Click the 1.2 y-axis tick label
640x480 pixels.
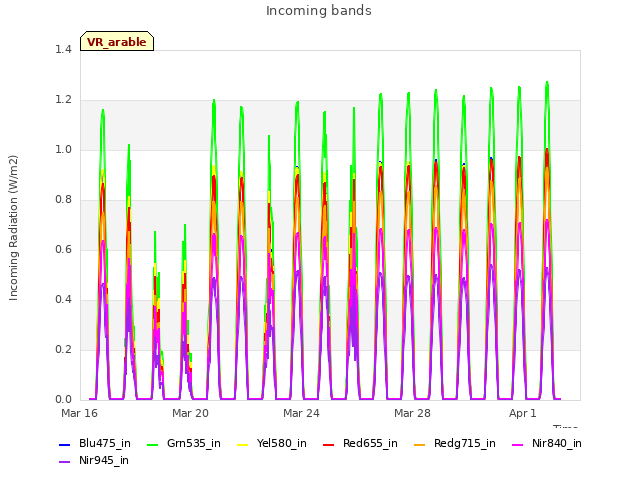point(63,100)
